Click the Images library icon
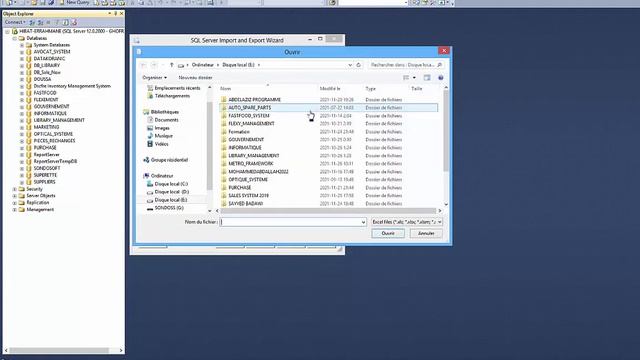640x360 pixels. [x=150, y=128]
